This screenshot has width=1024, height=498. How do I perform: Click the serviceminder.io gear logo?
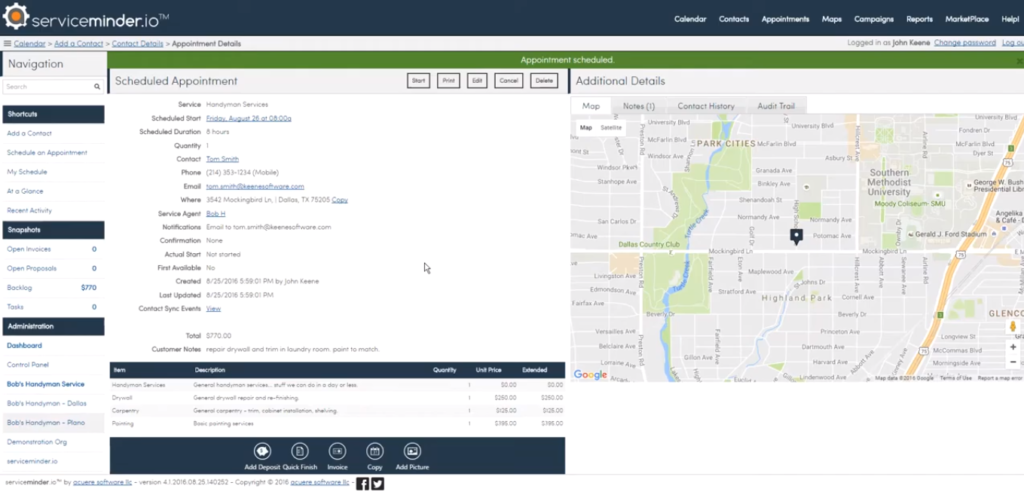16,16
